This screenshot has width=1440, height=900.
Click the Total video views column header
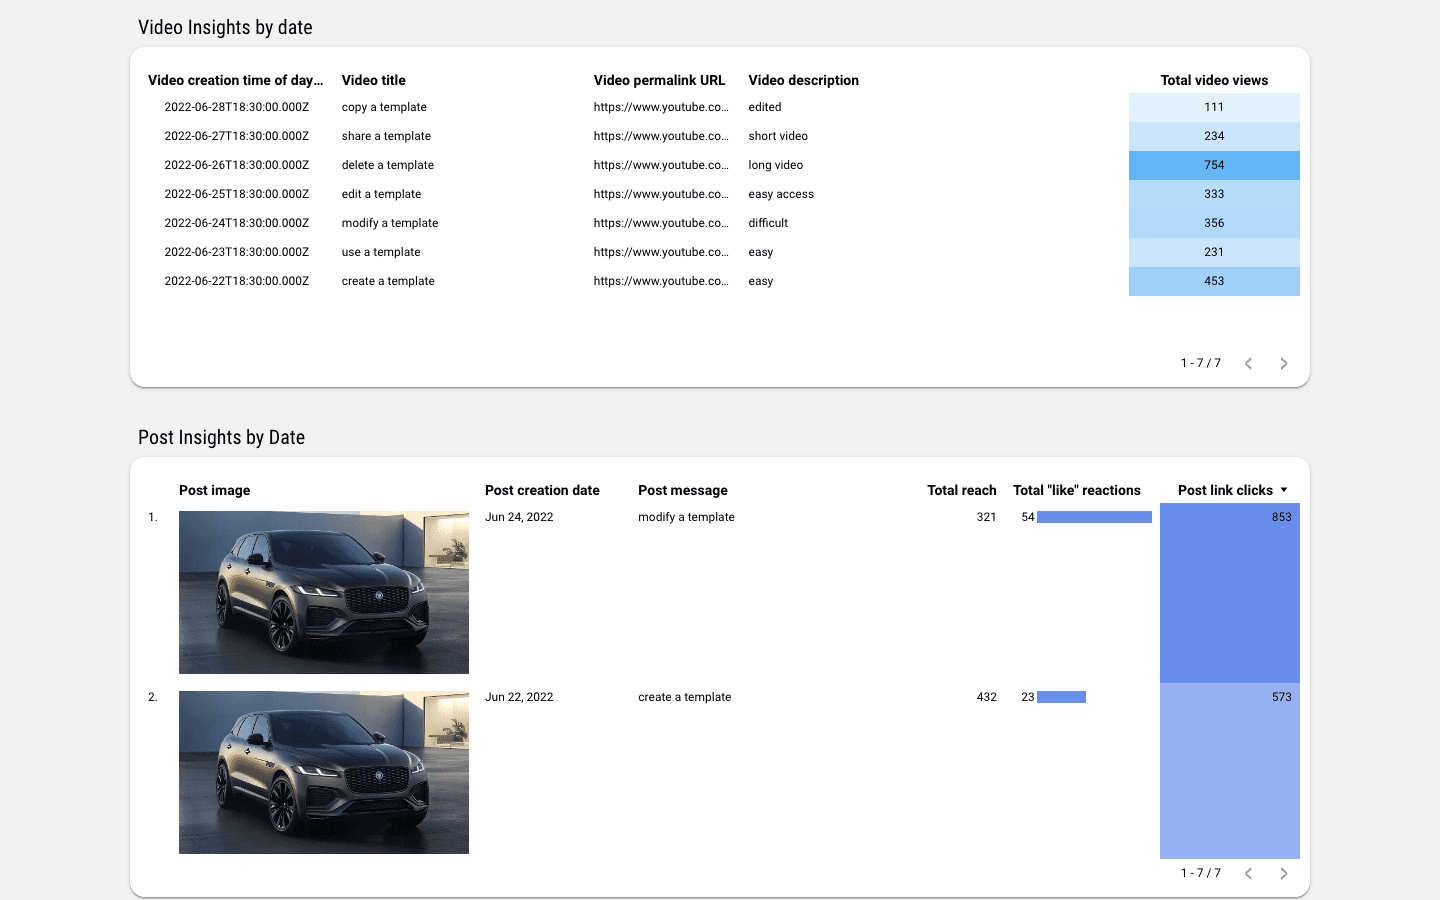click(1214, 80)
